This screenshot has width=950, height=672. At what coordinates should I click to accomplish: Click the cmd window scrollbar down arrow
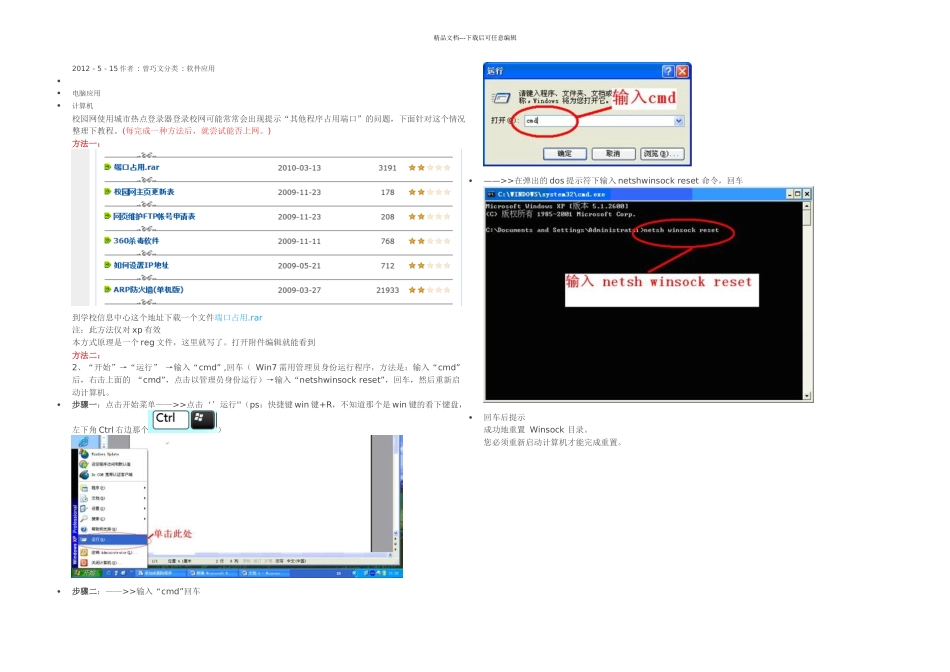[x=806, y=396]
